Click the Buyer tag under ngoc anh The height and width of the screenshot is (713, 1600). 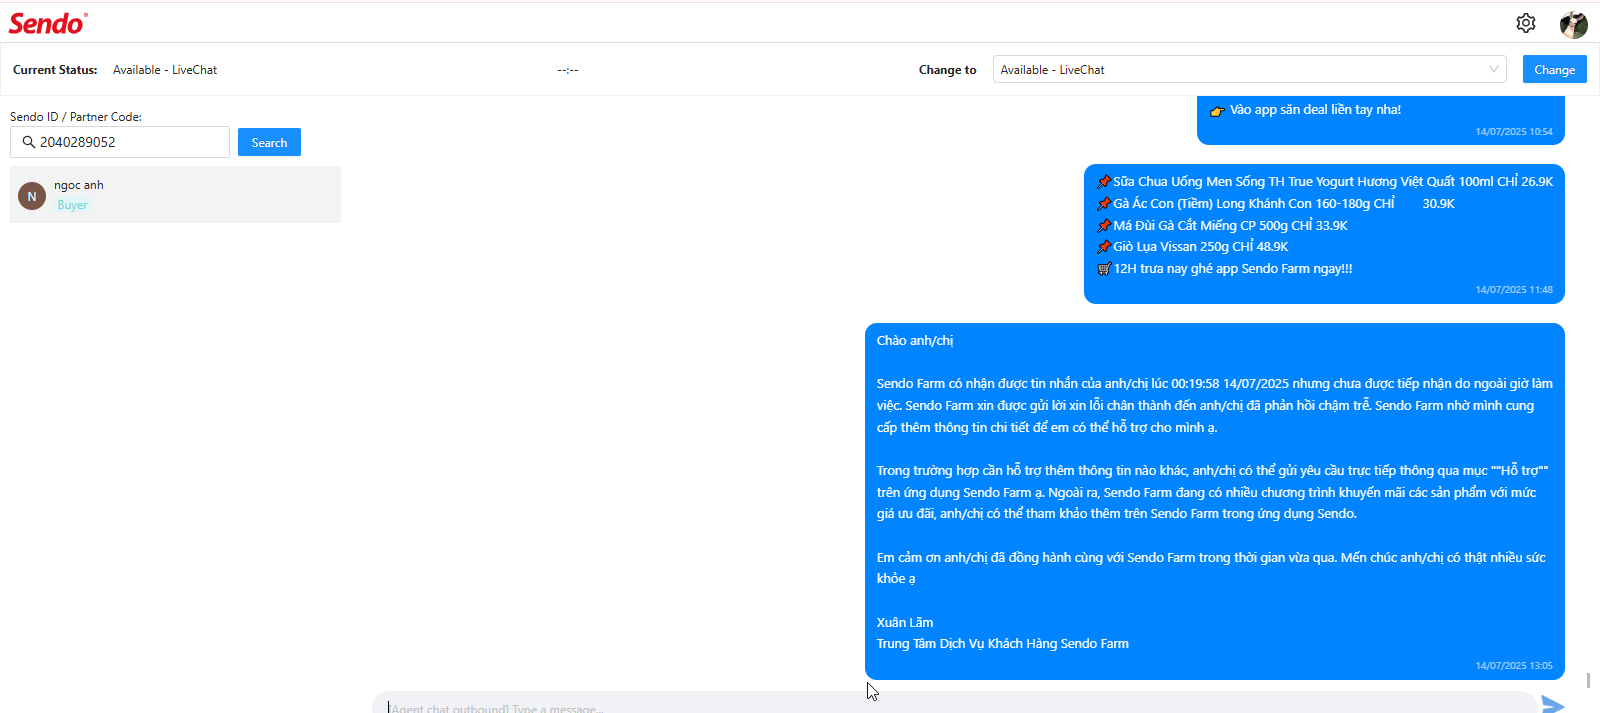pos(72,205)
